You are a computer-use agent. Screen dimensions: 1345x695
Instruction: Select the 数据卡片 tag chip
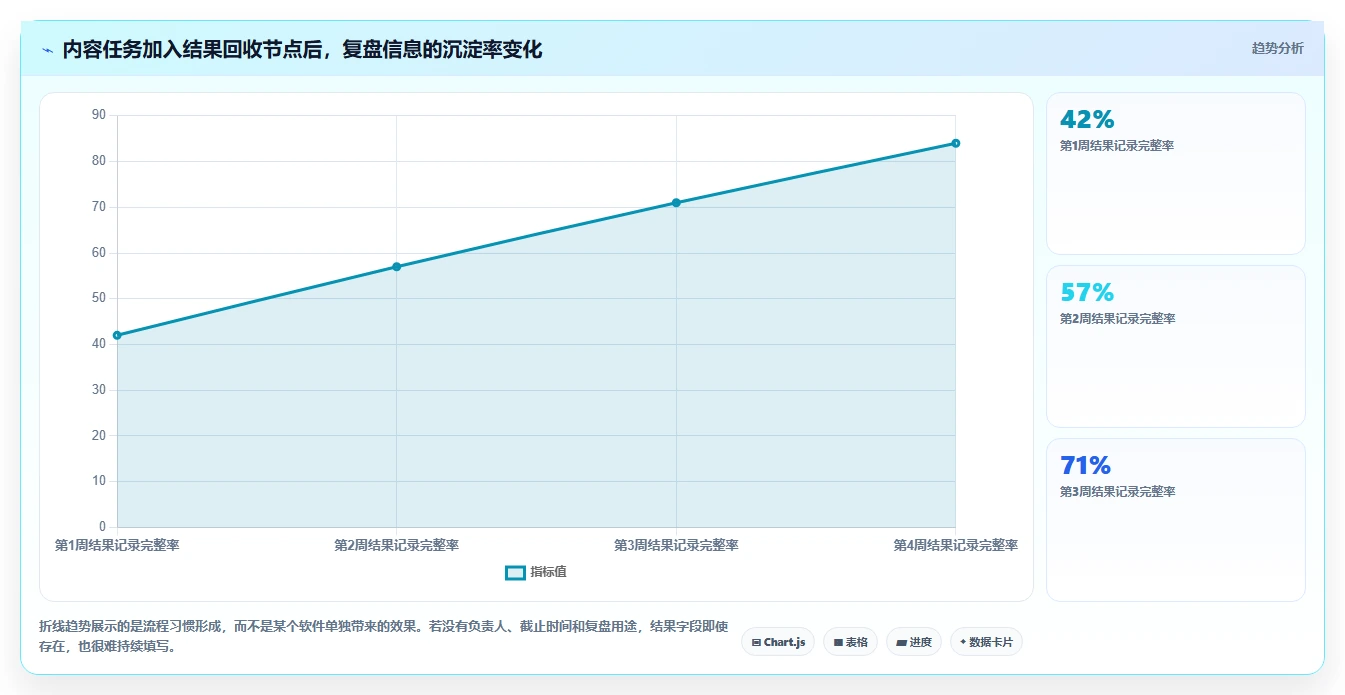pos(986,642)
